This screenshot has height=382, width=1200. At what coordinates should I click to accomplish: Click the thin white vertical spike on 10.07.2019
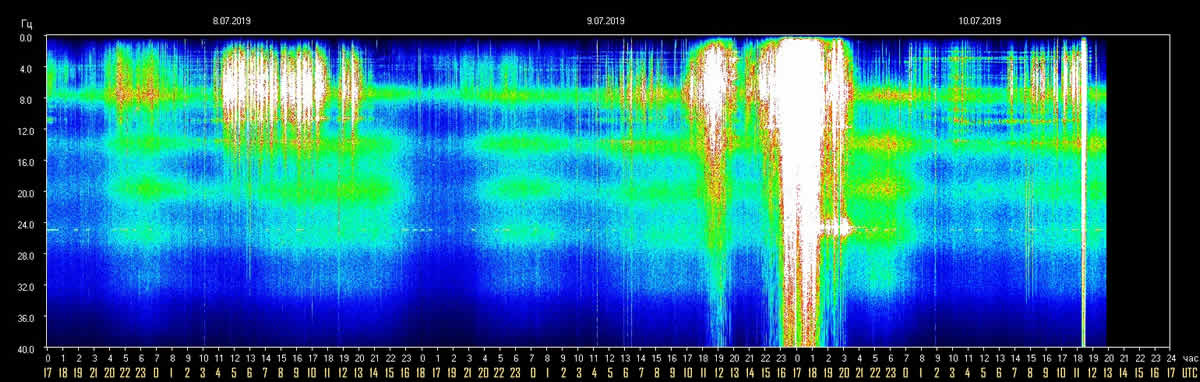1084,190
